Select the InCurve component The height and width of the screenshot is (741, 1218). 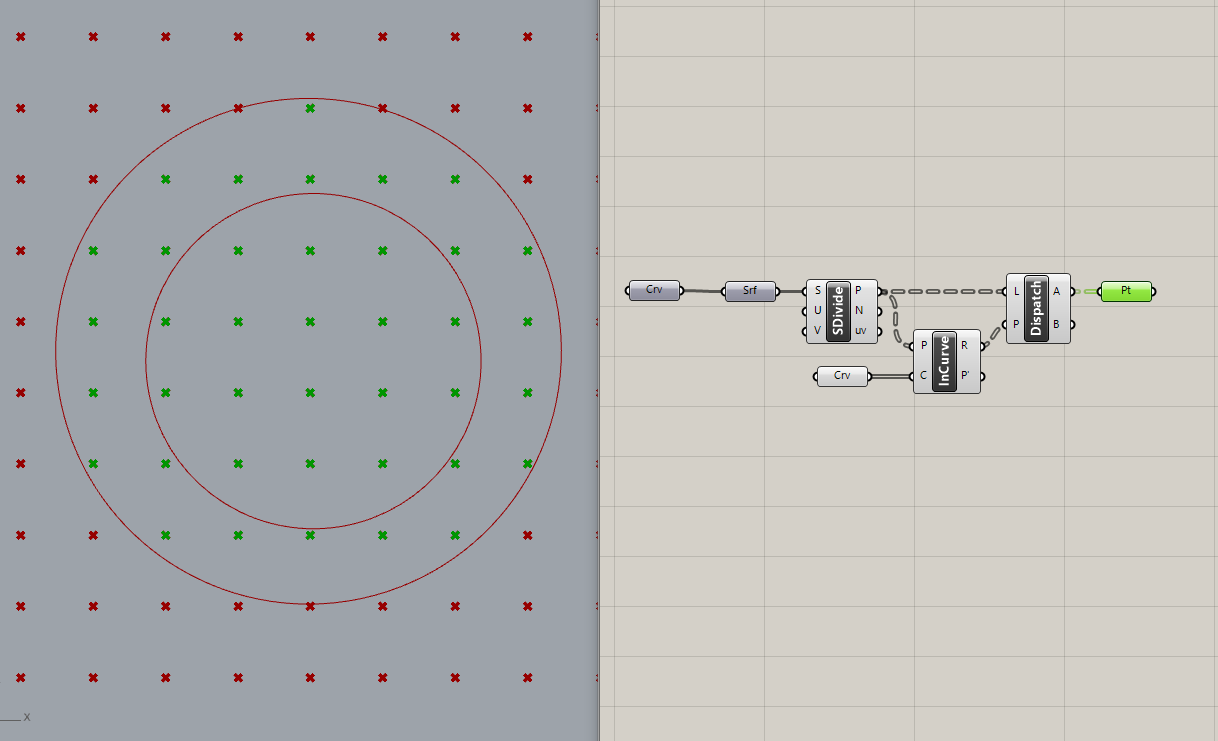point(945,361)
